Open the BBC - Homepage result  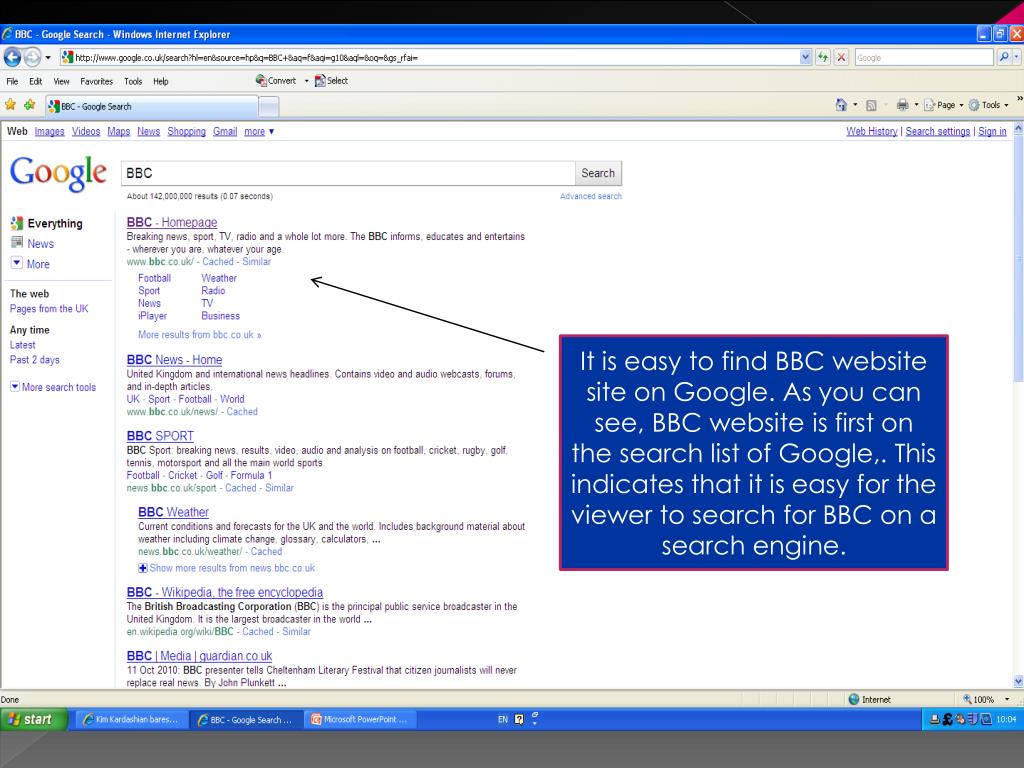coord(172,222)
